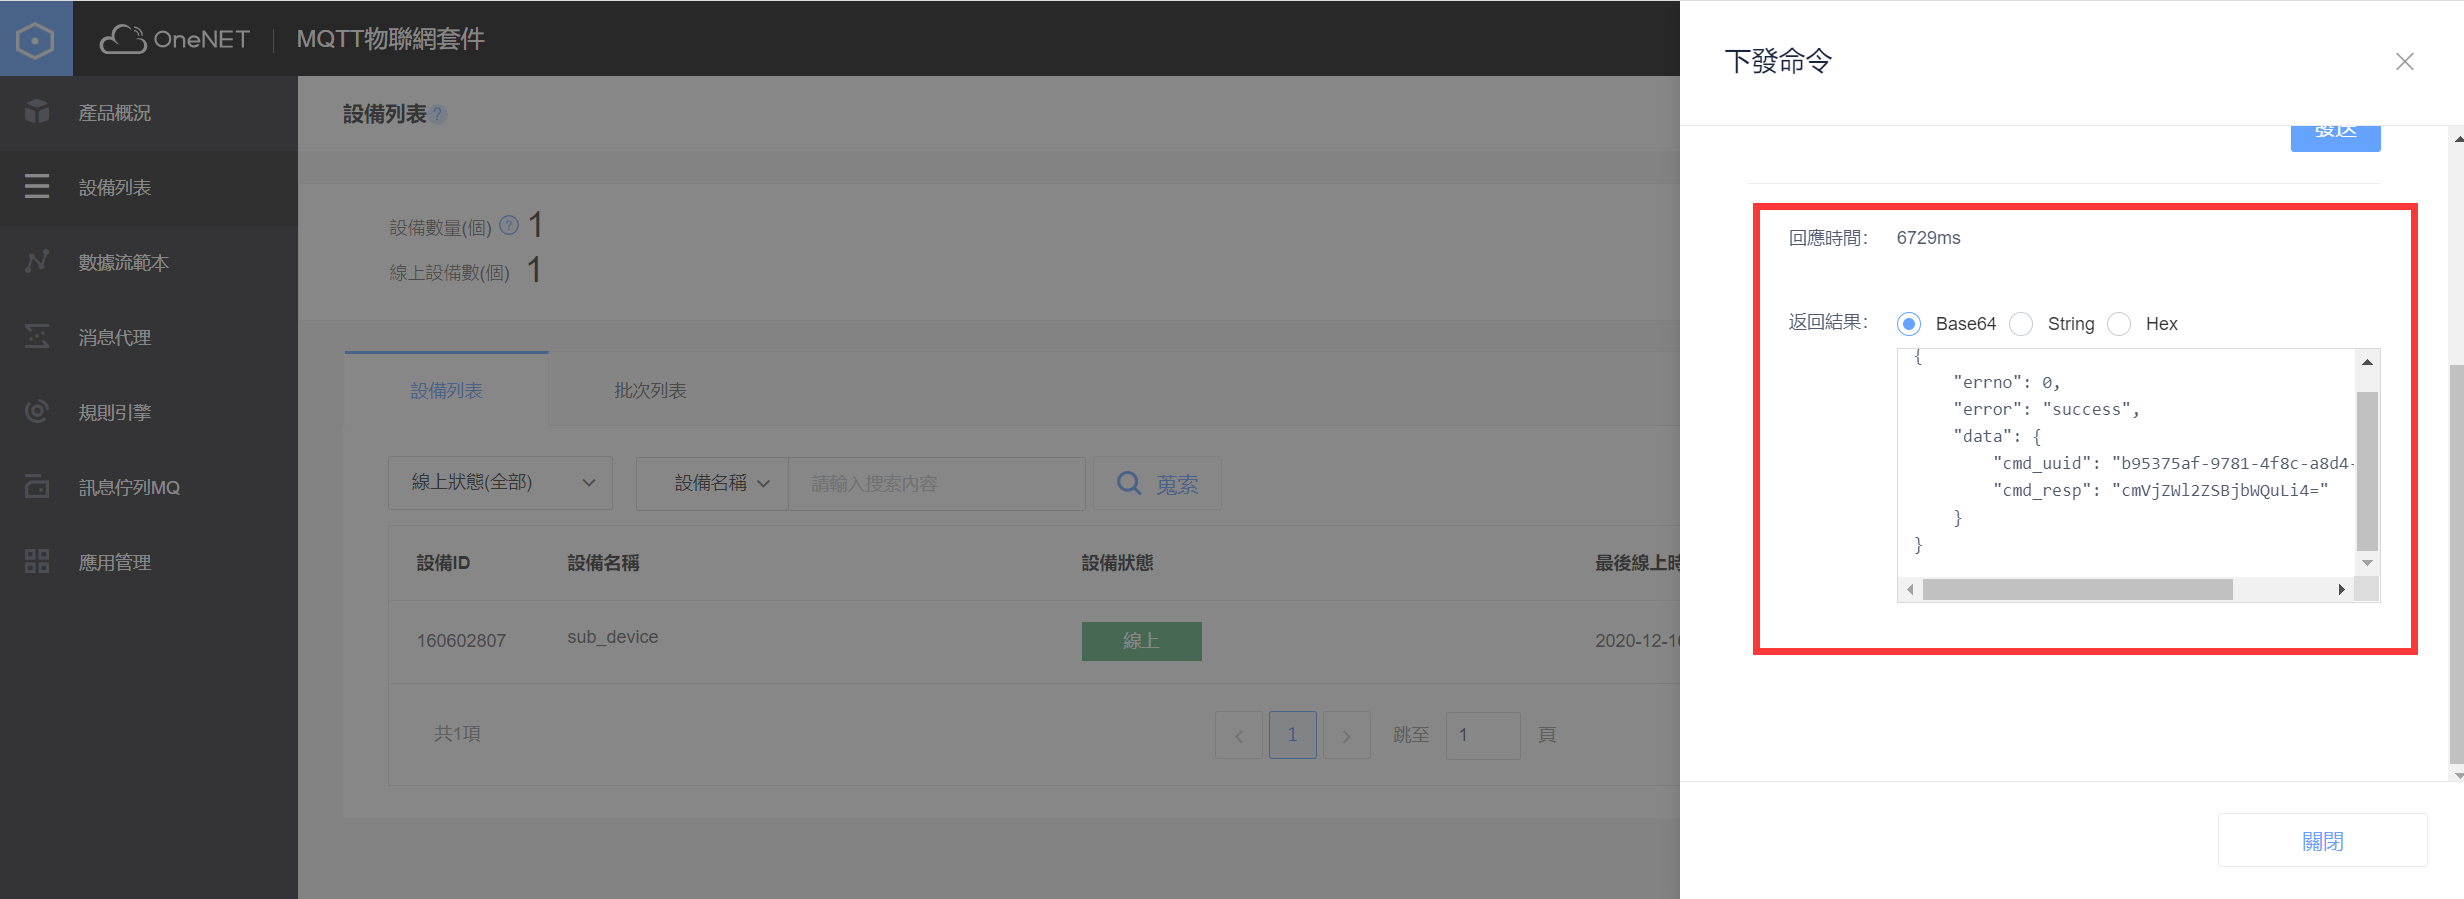The height and width of the screenshot is (899, 2464).
Task: Click MQTT物聯網套件 header title
Action: (391, 39)
